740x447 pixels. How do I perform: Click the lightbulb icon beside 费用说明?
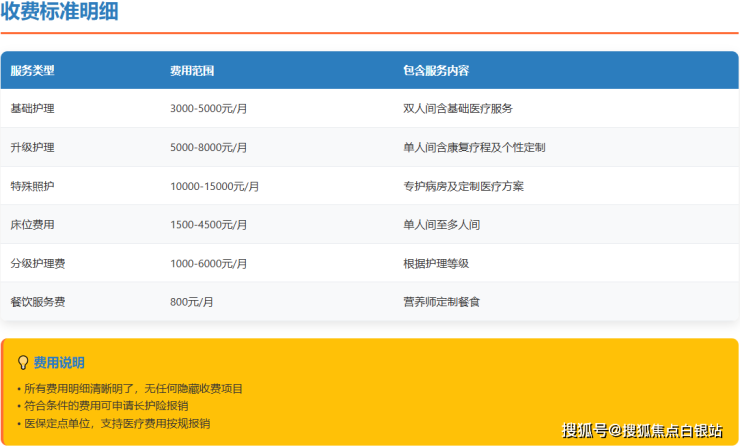pos(23,363)
